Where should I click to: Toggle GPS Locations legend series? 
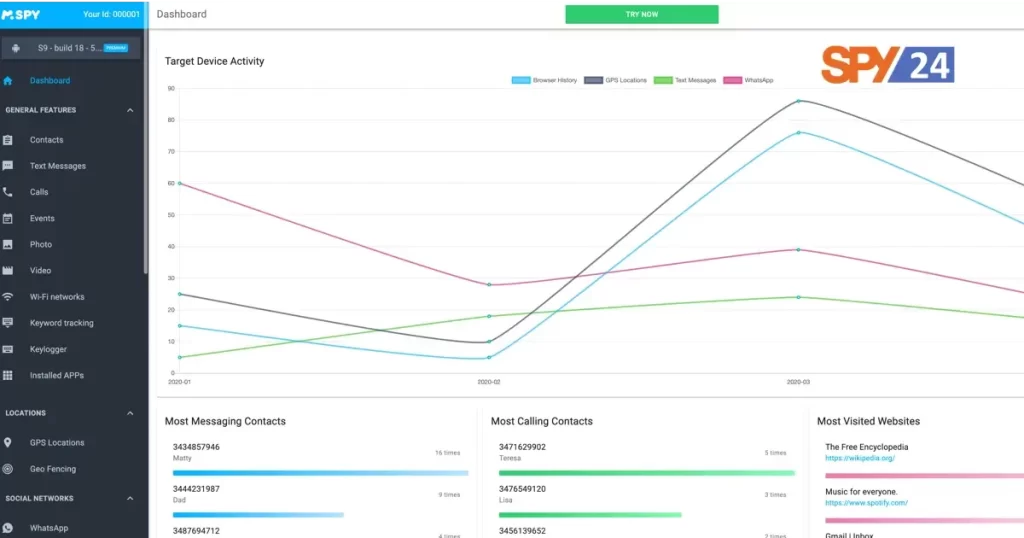[x=615, y=80]
